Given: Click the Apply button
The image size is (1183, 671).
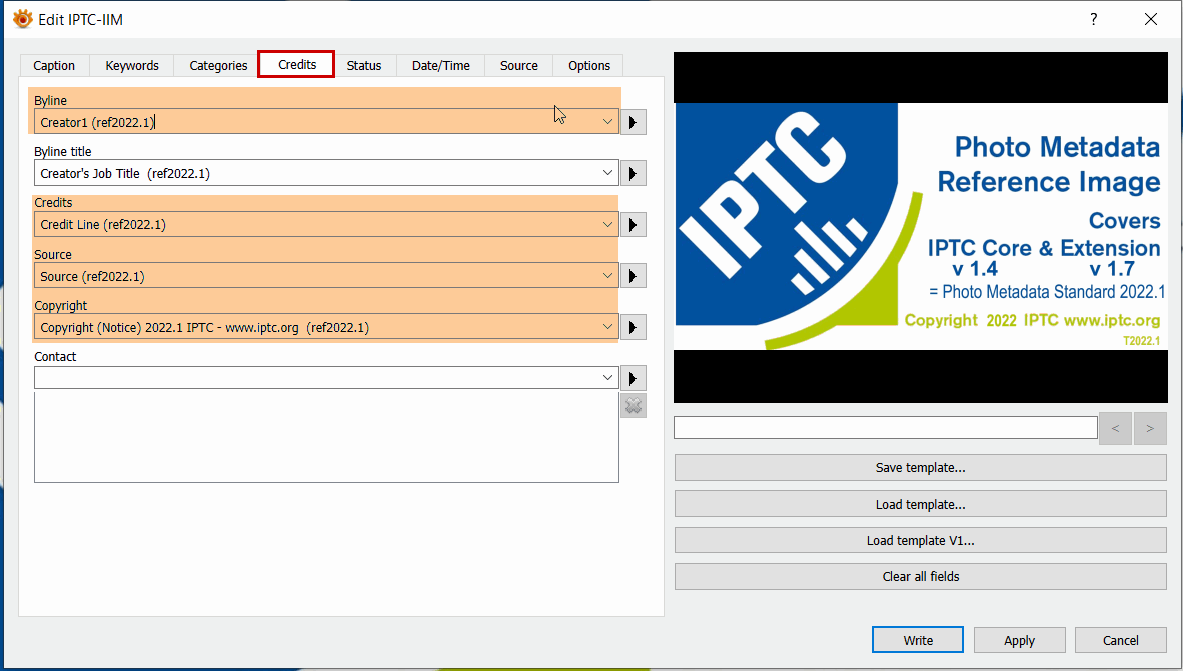Looking at the screenshot, I should coord(1019,640).
